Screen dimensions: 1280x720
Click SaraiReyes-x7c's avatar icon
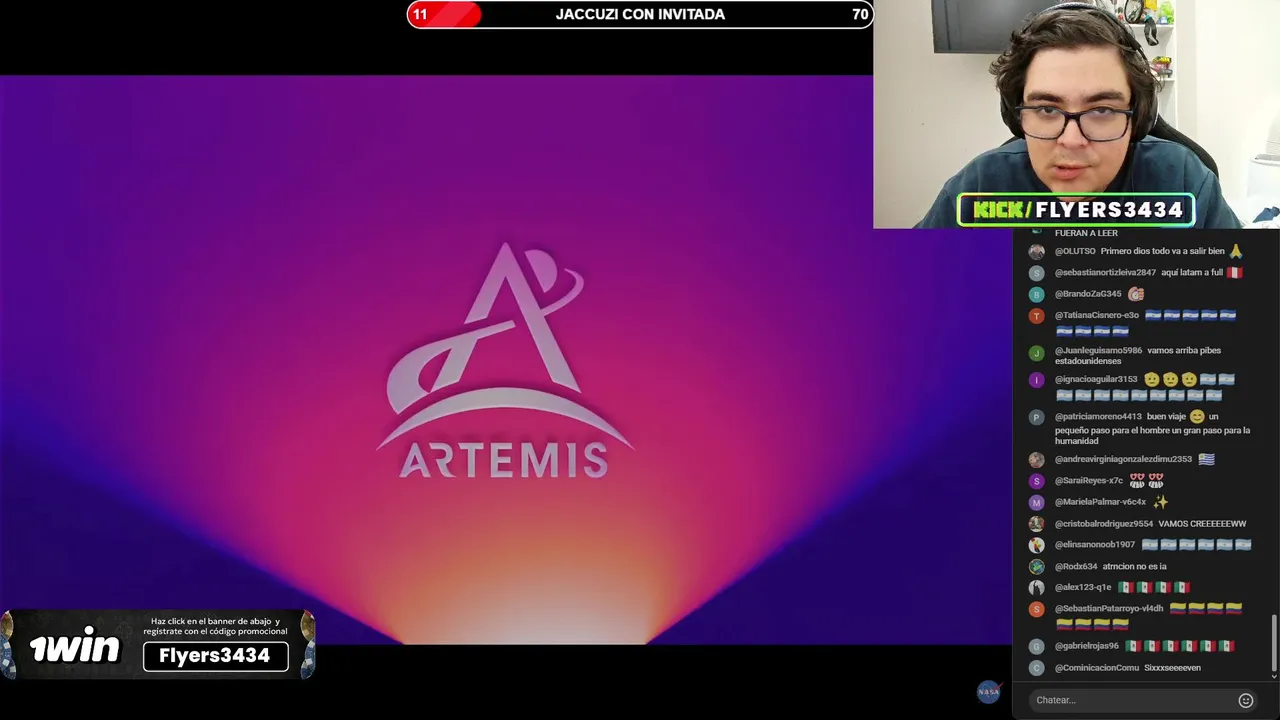point(1036,481)
